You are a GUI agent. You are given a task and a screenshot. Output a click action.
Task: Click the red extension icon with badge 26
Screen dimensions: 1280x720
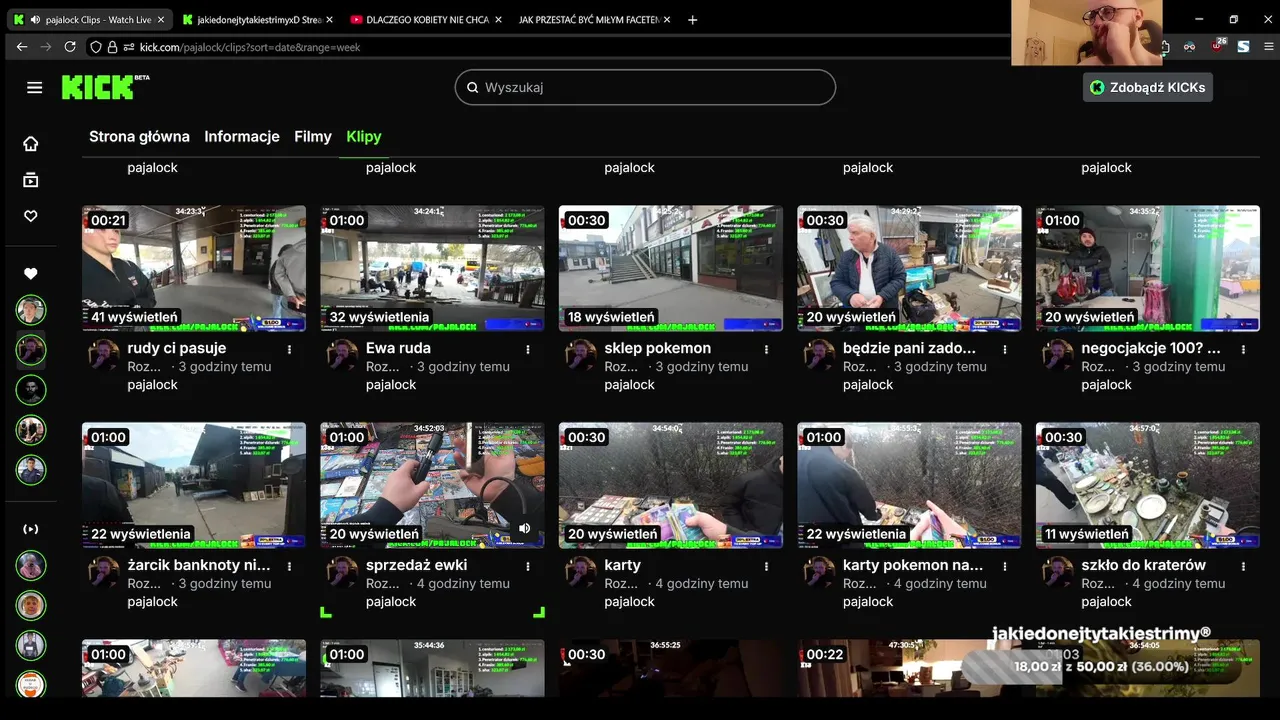click(1217, 46)
